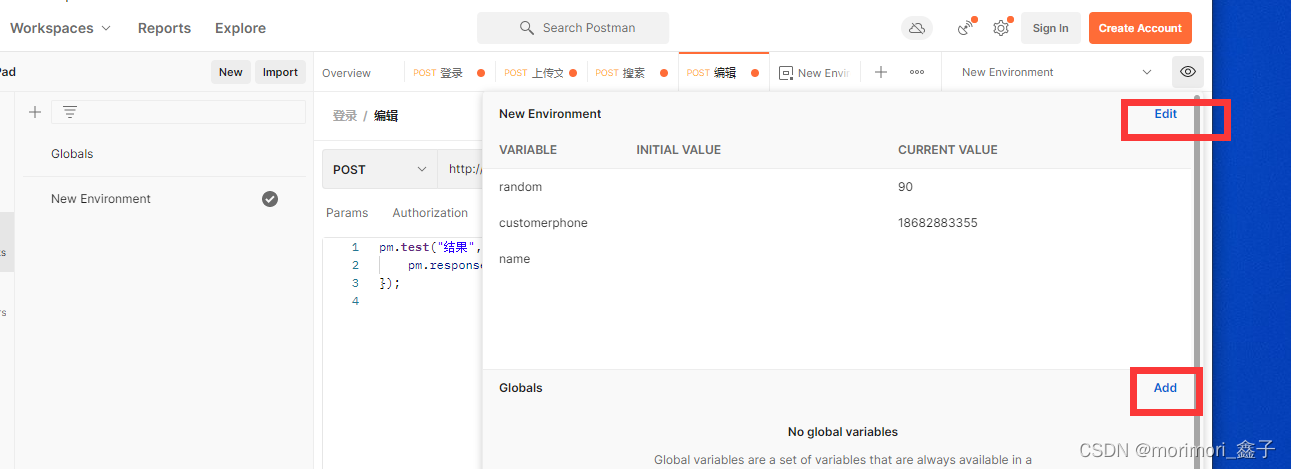Screen dimensions: 1291x469
Task: Click the name variable row
Action: coord(840,259)
